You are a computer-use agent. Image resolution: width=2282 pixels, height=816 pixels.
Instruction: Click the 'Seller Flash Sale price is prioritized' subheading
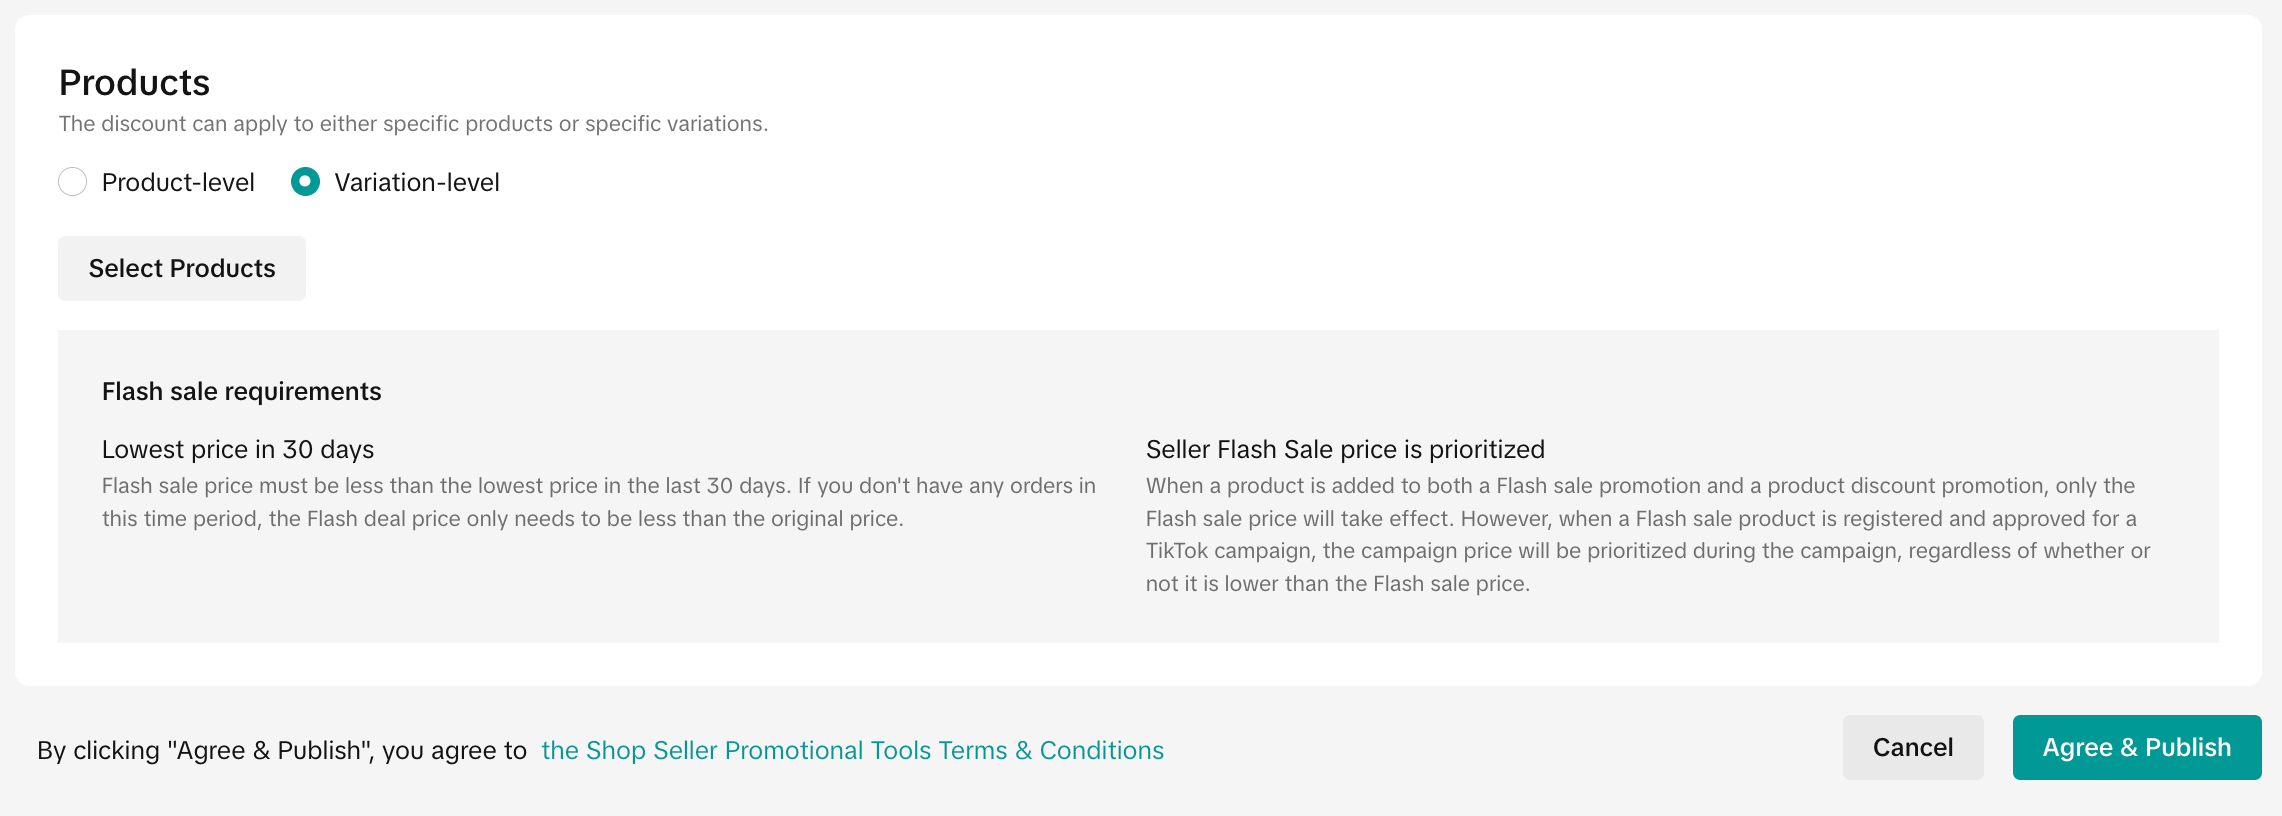pyautogui.click(x=1345, y=449)
